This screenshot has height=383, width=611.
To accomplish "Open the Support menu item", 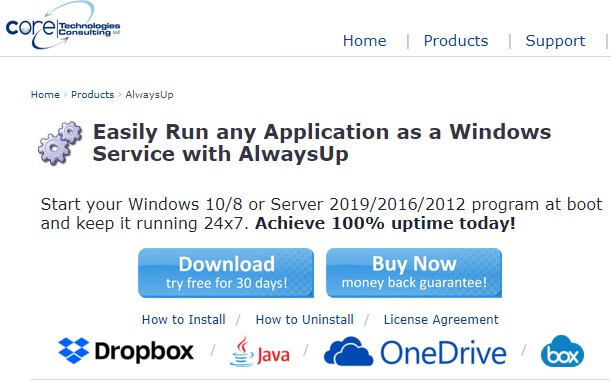I will [x=555, y=41].
